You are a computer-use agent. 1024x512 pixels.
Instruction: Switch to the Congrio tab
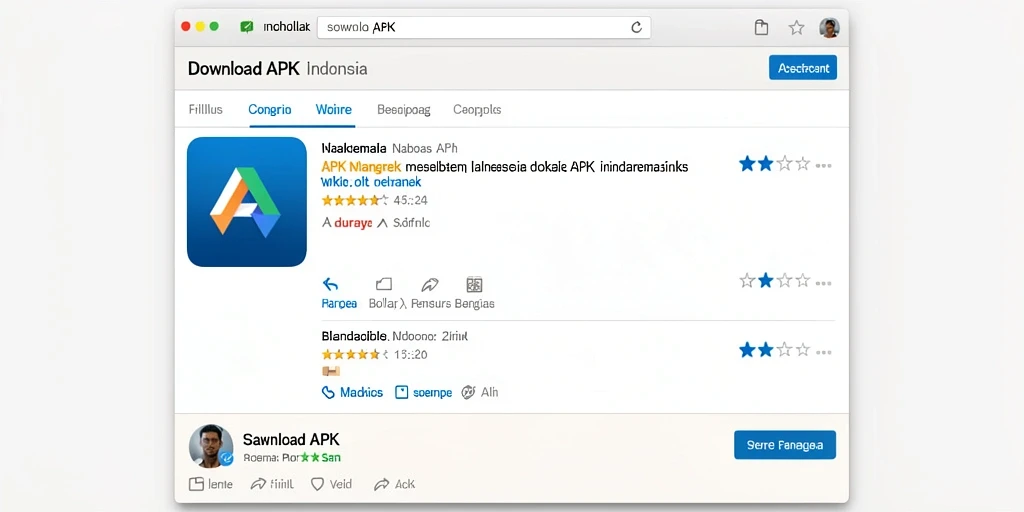coord(270,110)
